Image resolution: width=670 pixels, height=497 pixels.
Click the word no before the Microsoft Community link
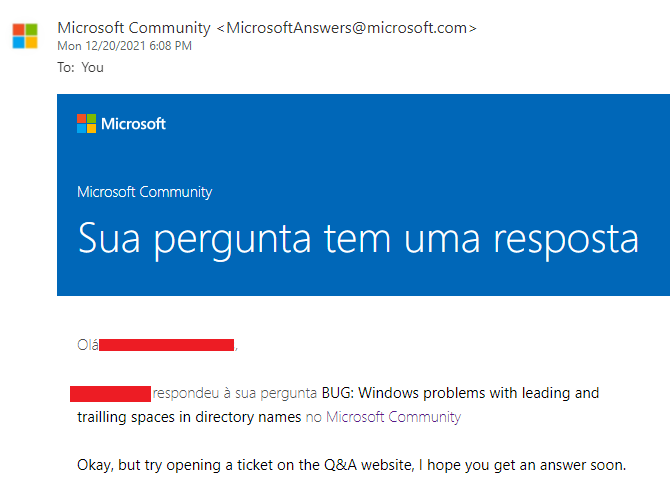[314, 417]
